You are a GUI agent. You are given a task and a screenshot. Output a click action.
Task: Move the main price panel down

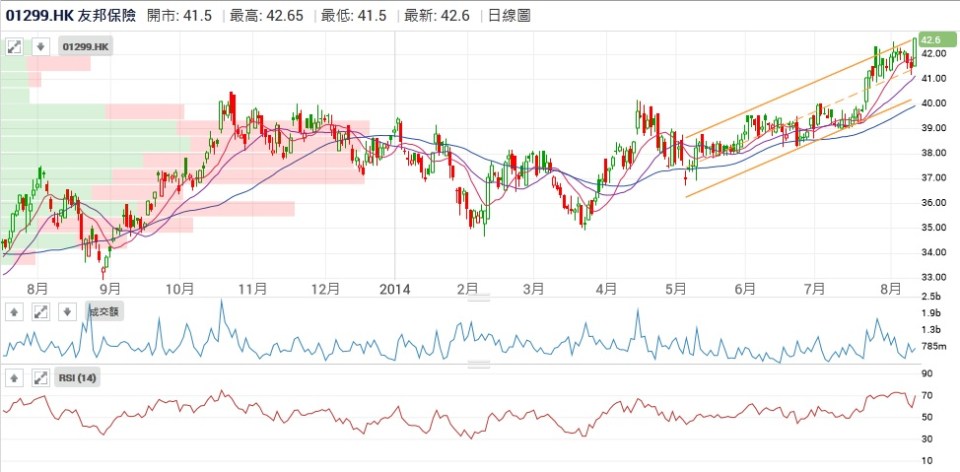pyautogui.click(x=40, y=47)
